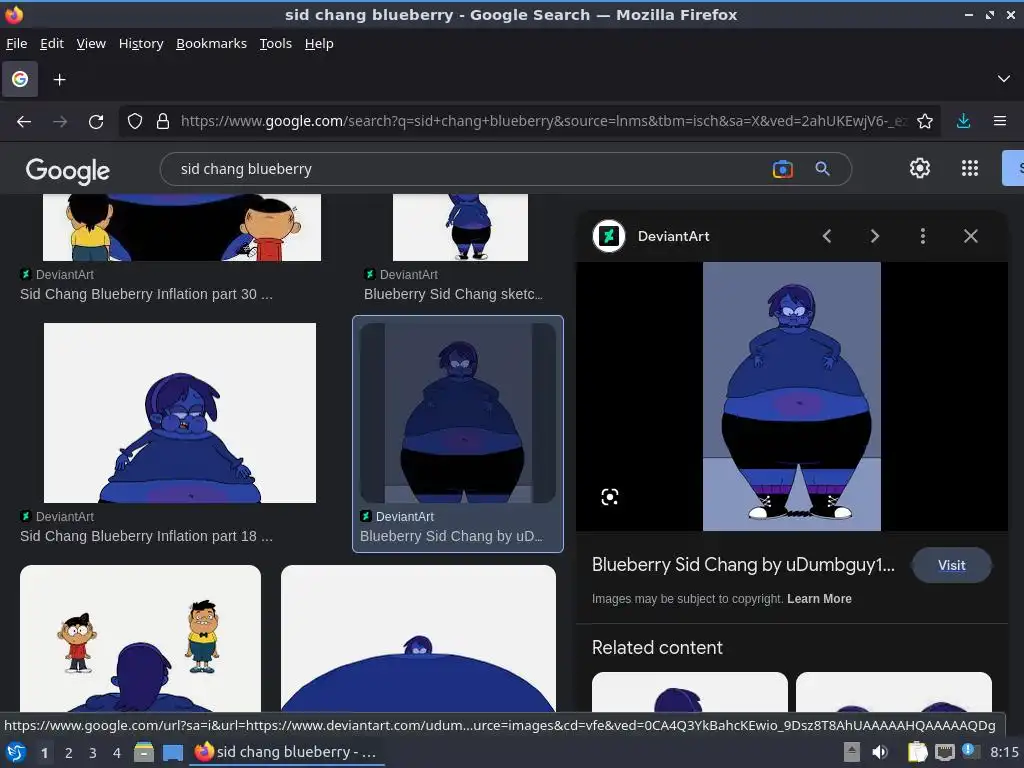This screenshot has width=1024, height=768.
Task: Open the File menu
Action: 16,44
